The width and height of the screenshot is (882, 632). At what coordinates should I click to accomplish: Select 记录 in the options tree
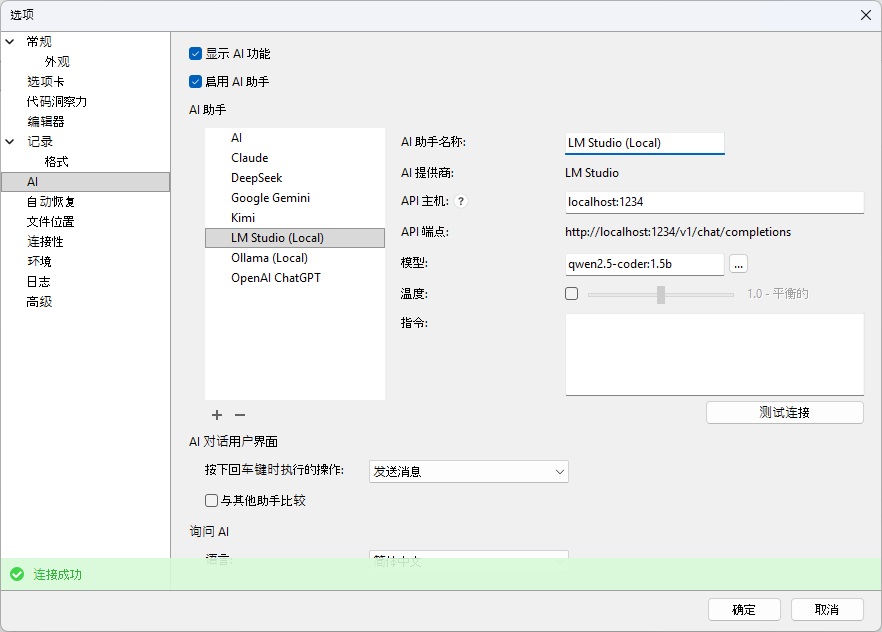coord(40,142)
